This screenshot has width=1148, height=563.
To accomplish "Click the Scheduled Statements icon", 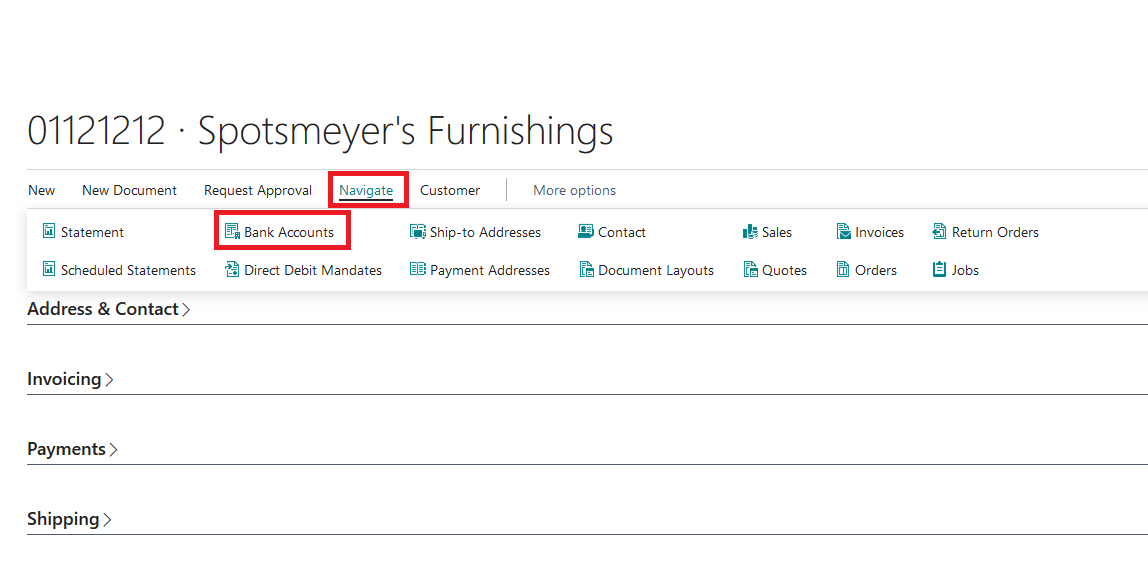I will pos(49,270).
